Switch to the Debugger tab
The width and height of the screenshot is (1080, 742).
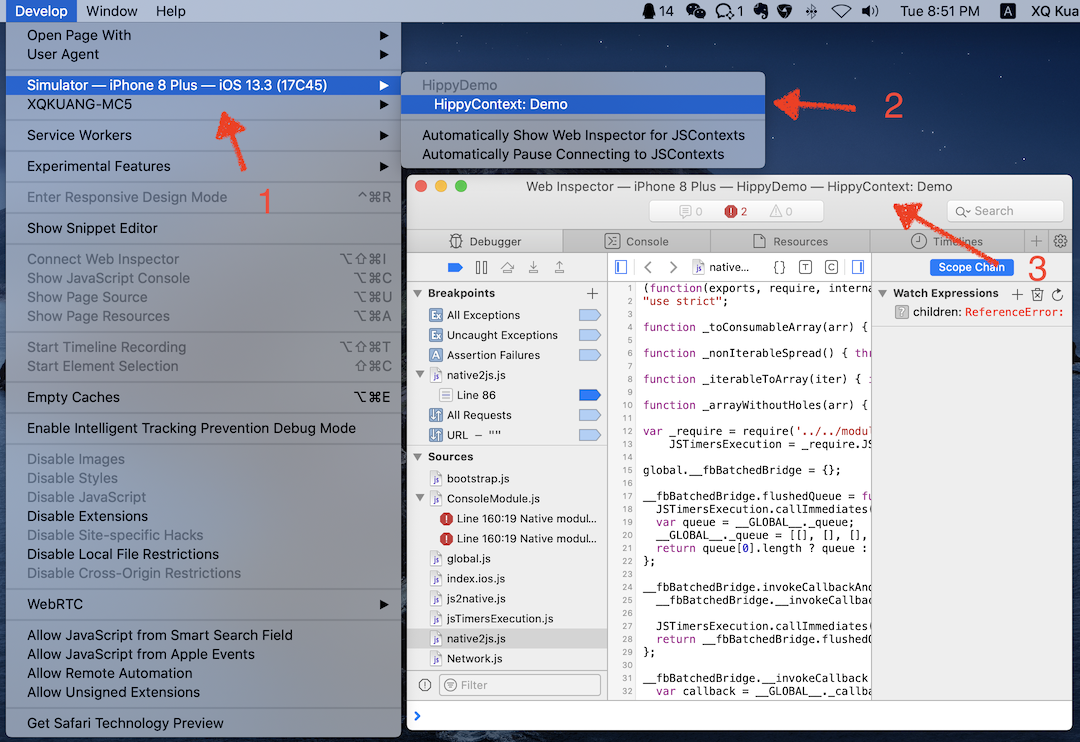[485, 241]
